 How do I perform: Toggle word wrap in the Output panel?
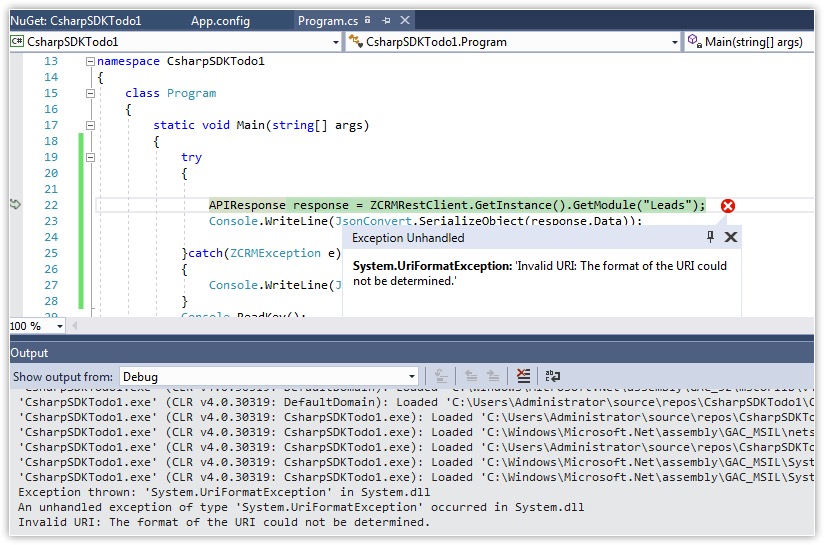pyautogui.click(x=552, y=376)
